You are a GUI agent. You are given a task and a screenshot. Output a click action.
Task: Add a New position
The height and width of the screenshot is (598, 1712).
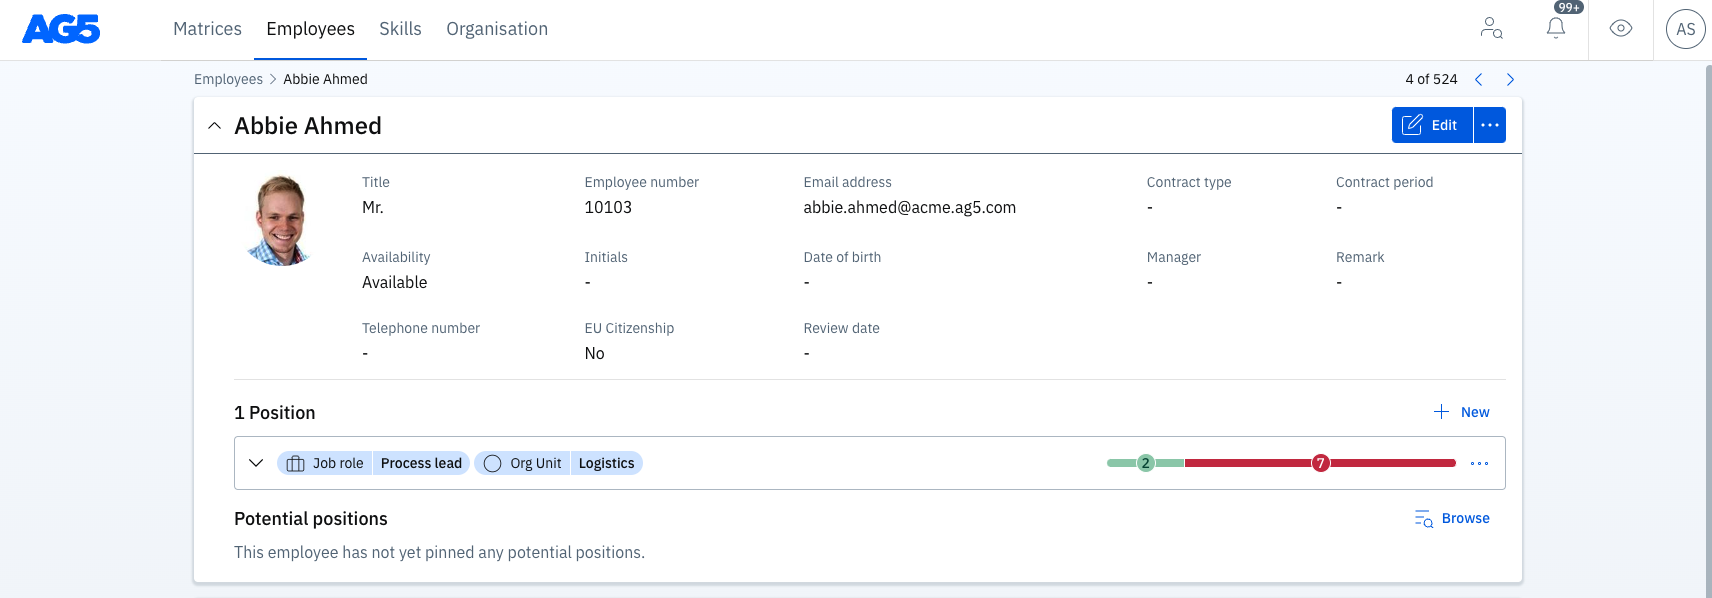tap(1462, 412)
